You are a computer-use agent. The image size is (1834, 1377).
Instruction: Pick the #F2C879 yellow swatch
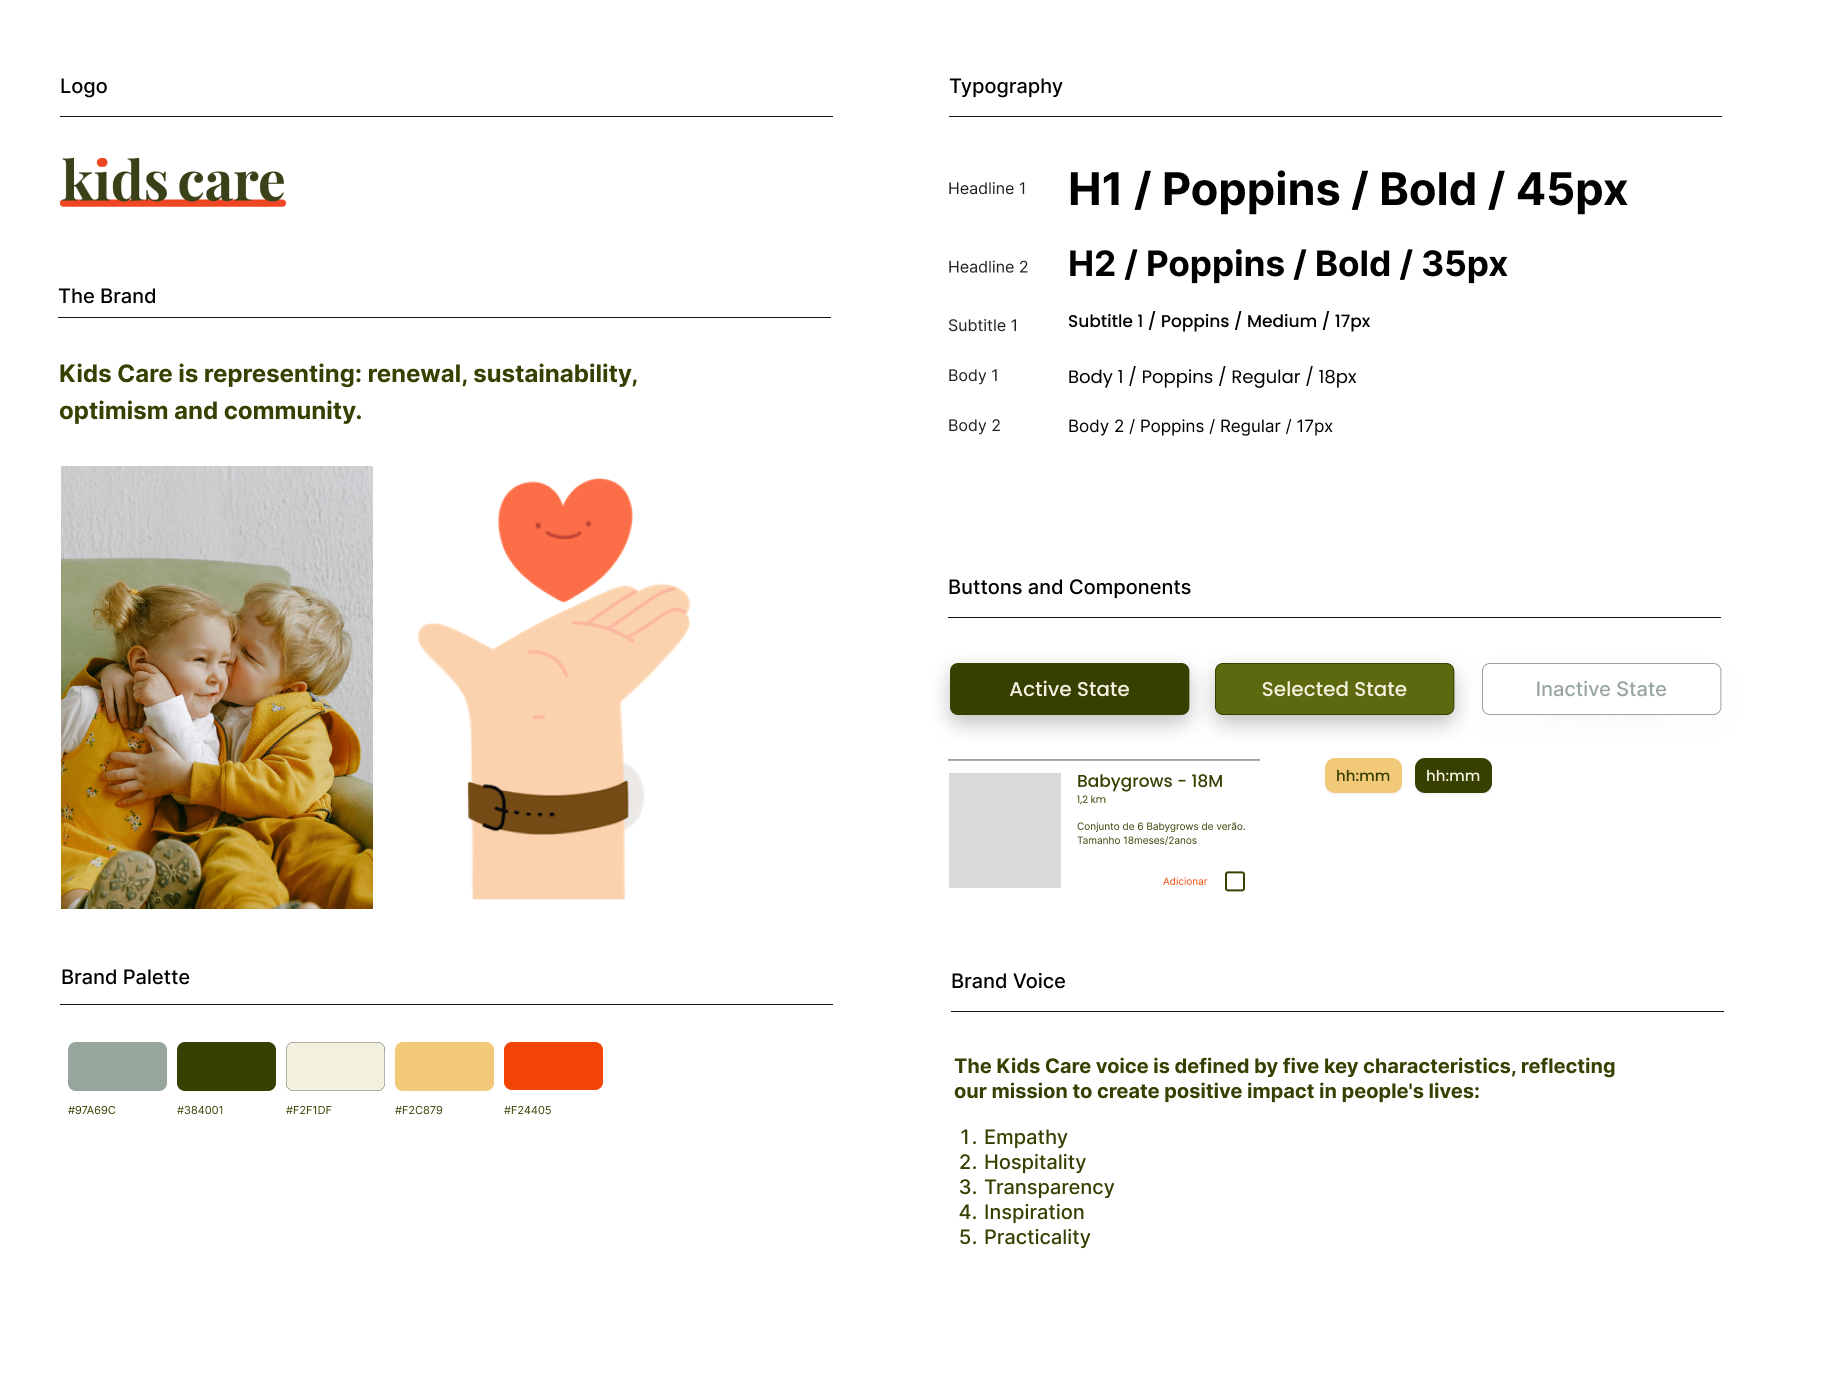444,1066
